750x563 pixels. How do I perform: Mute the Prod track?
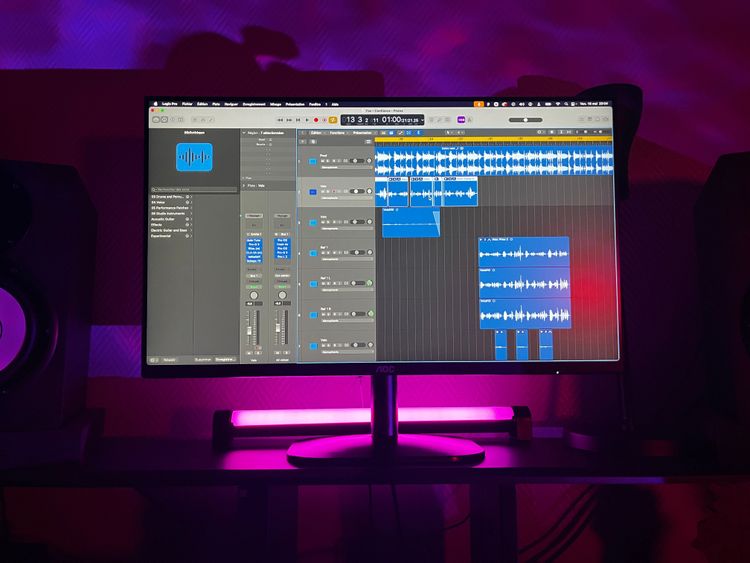tap(322, 161)
